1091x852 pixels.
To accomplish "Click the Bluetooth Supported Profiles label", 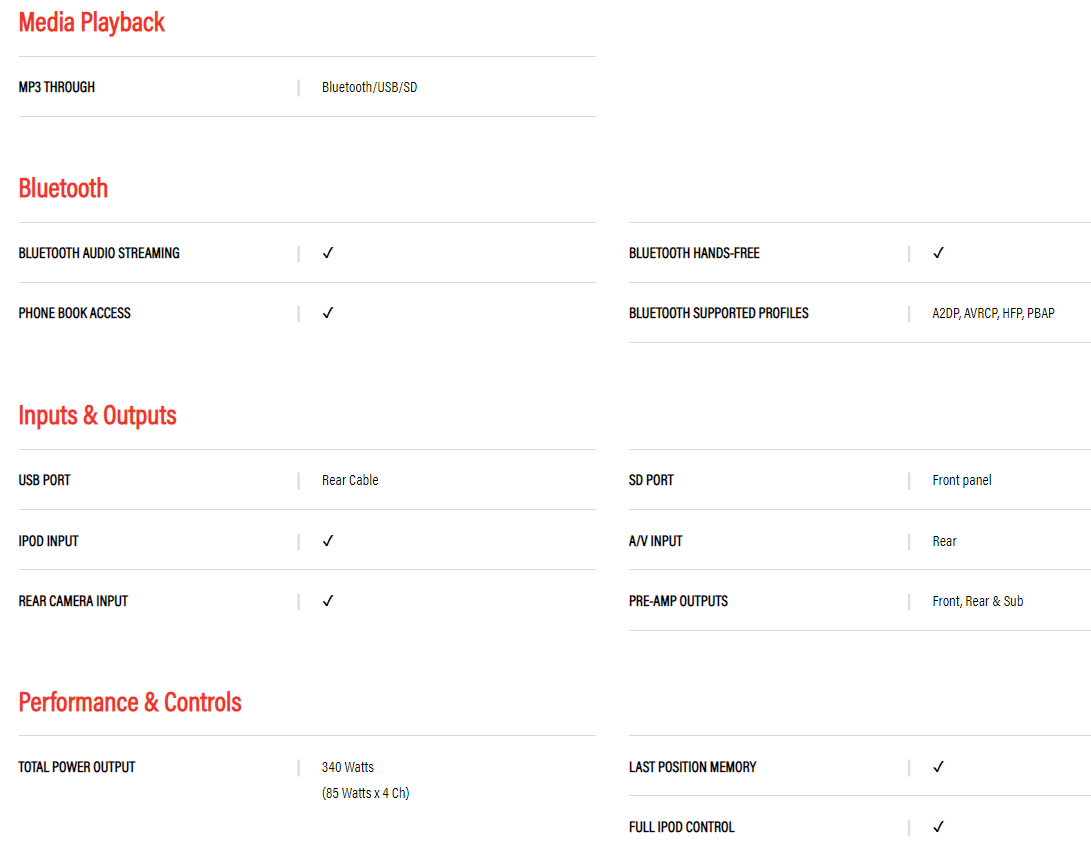I will pos(718,313).
